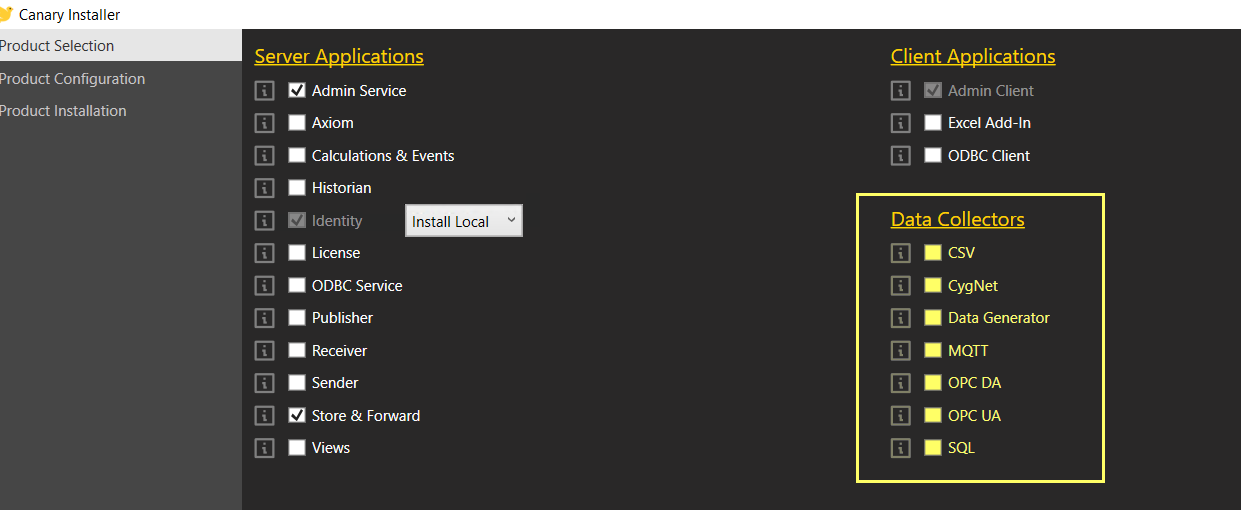Uncheck the Admin Service checkbox

(297, 90)
